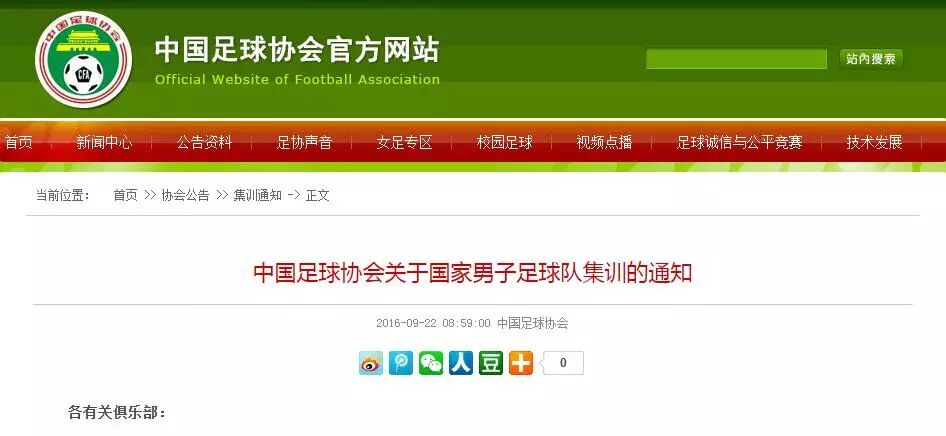Share article via Sina Weibo icon
Screen dimensions: 946x436
point(370,363)
